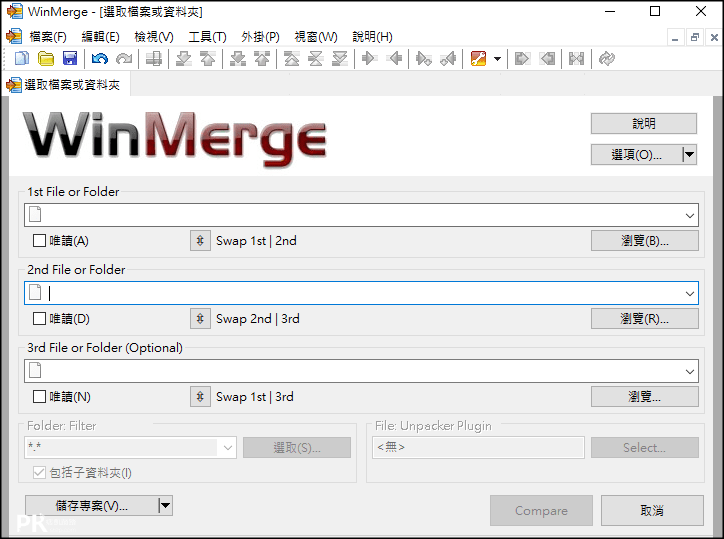
Task: Click the Compare button
Action: (x=541, y=510)
